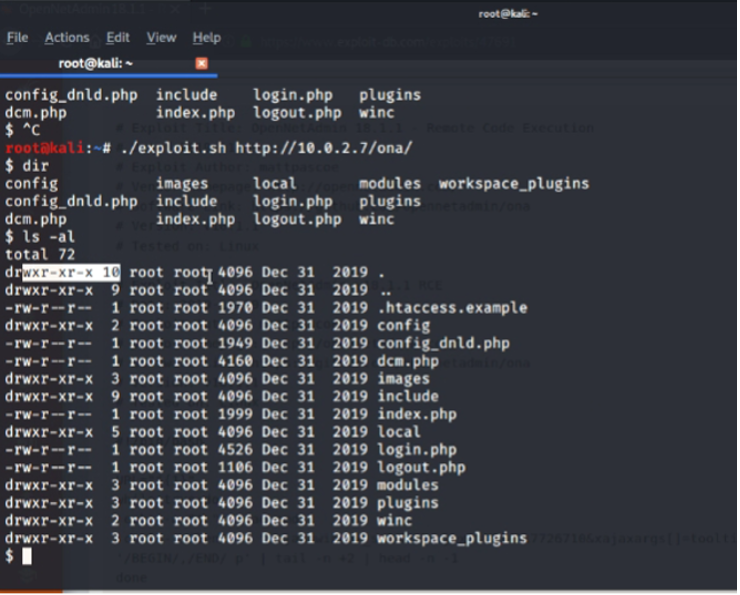740x595 pixels.
Task: Open the Edit menu
Action: click(118, 37)
